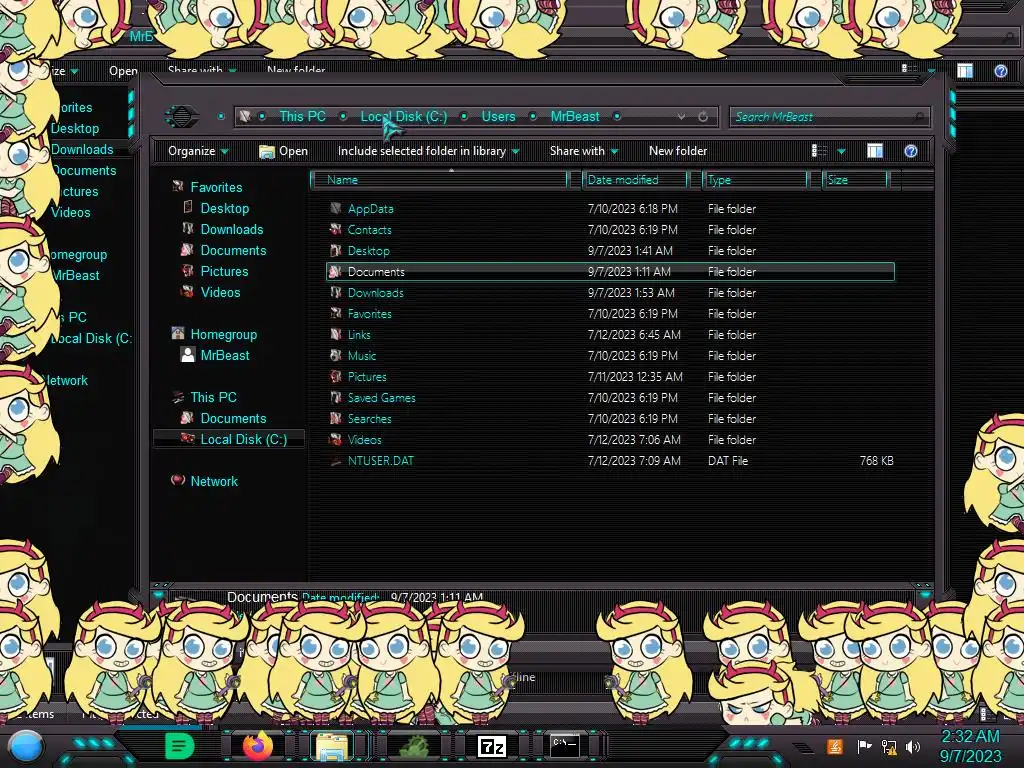Sort by Date modified column header

[x=635, y=180]
